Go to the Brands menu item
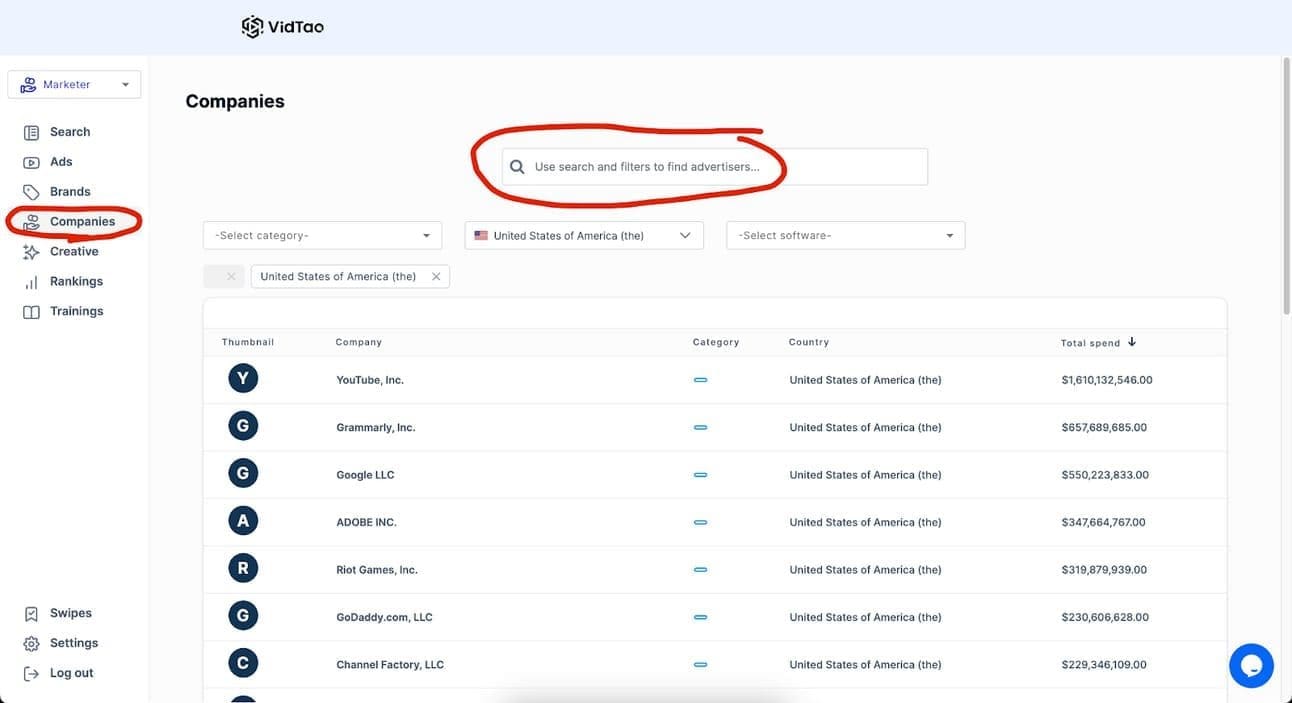This screenshot has height=703, width=1292. pyautogui.click(x=70, y=192)
